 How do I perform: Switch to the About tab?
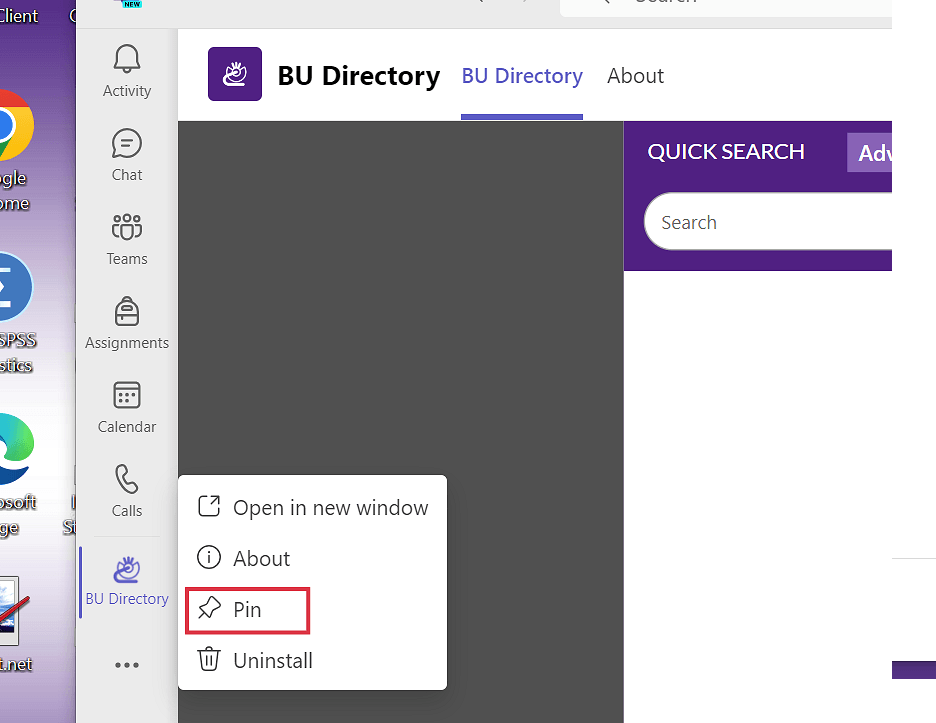click(635, 76)
